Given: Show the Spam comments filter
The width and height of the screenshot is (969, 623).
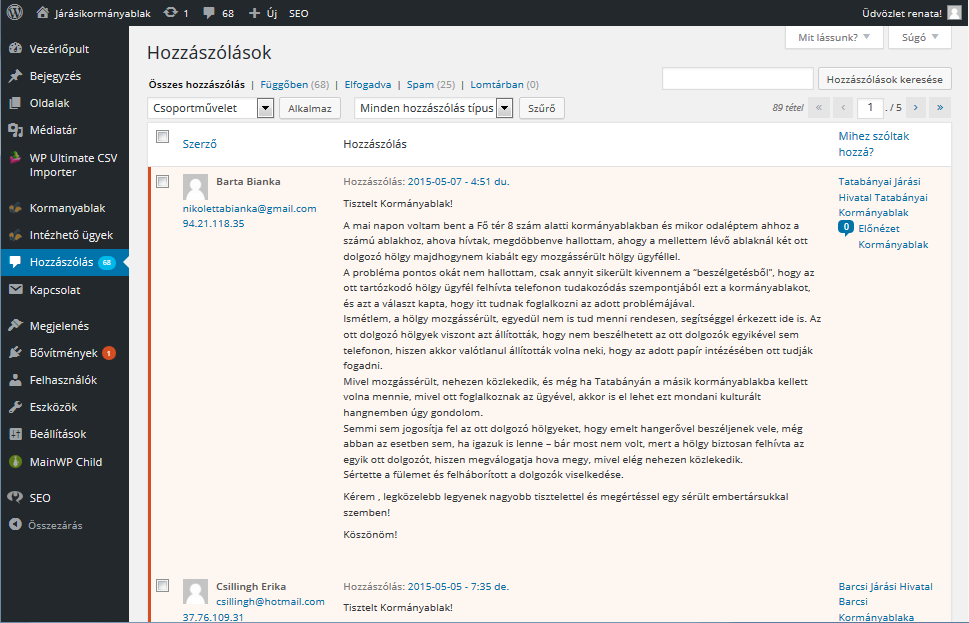Looking at the screenshot, I should [x=420, y=85].
